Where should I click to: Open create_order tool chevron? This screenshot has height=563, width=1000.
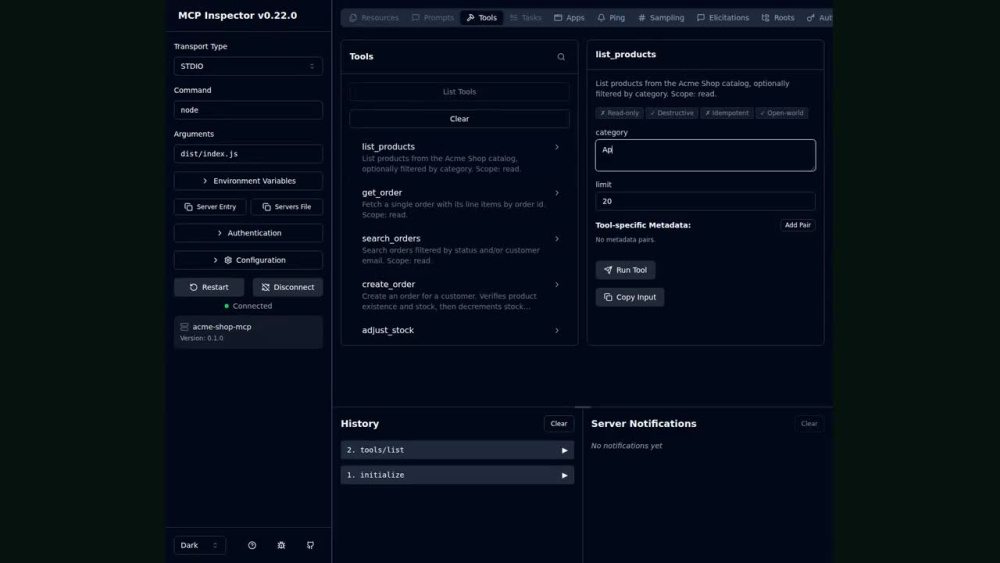tap(557, 284)
